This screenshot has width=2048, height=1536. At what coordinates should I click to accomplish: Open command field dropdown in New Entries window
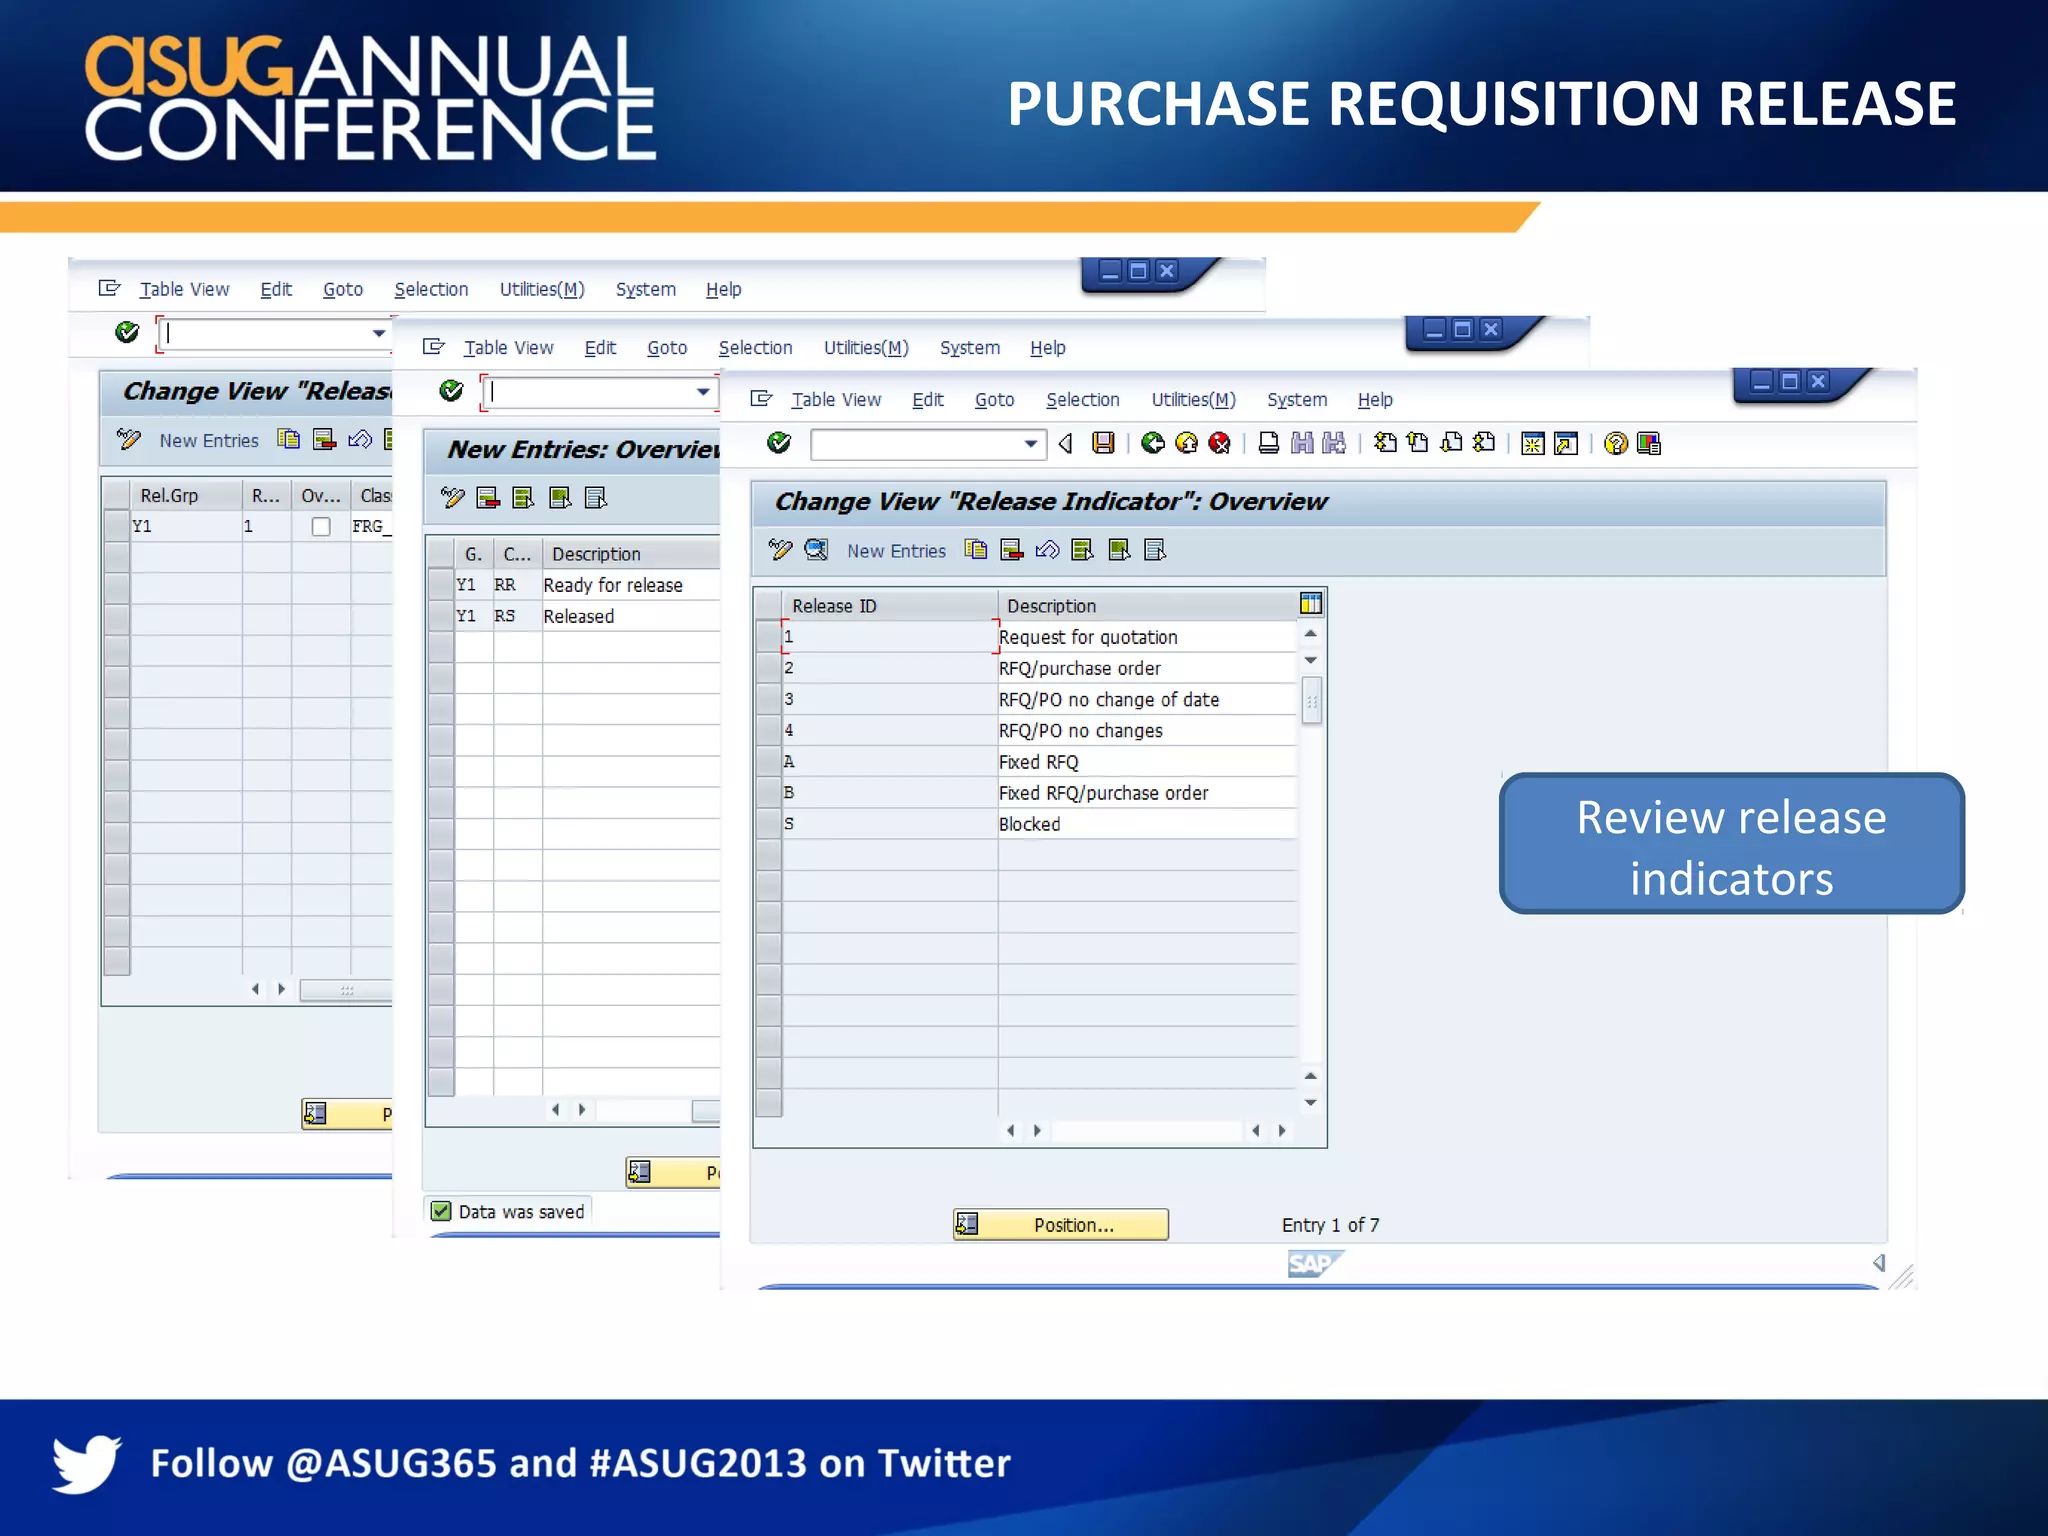(x=704, y=392)
